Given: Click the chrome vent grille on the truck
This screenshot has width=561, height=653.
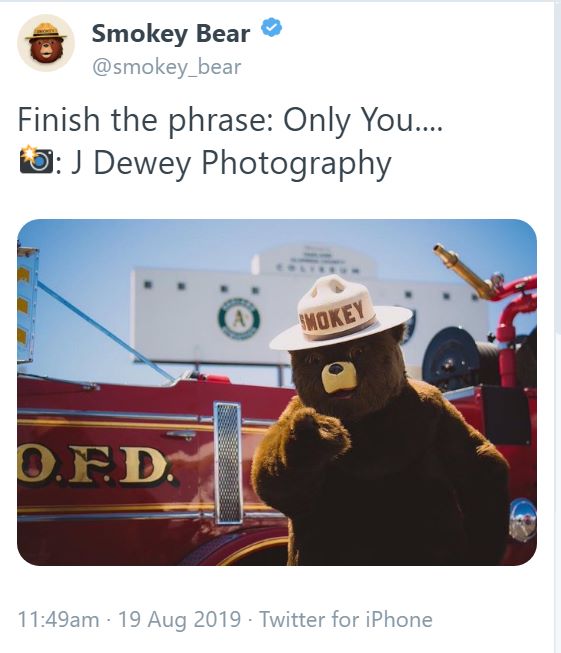Looking at the screenshot, I should coord(228,463).
